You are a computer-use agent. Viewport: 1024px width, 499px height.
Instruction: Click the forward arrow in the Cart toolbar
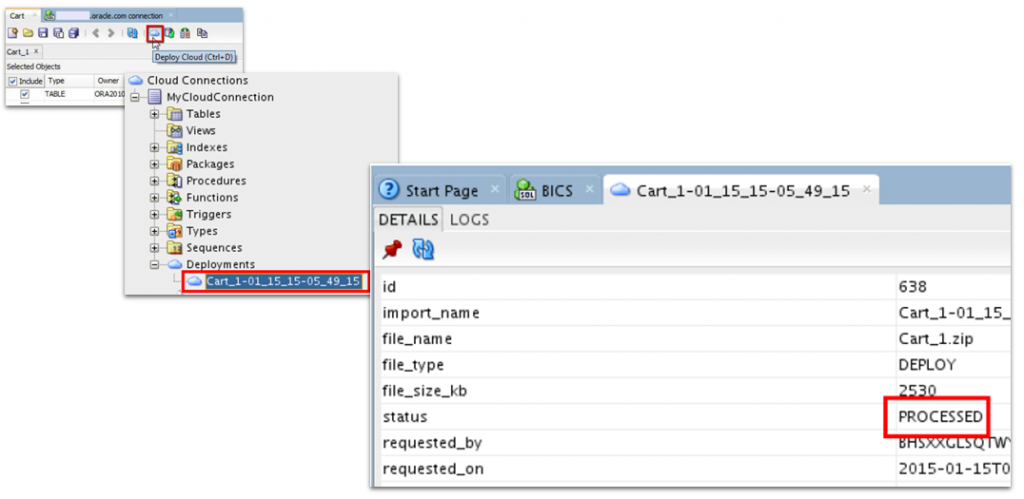[110, 33]
